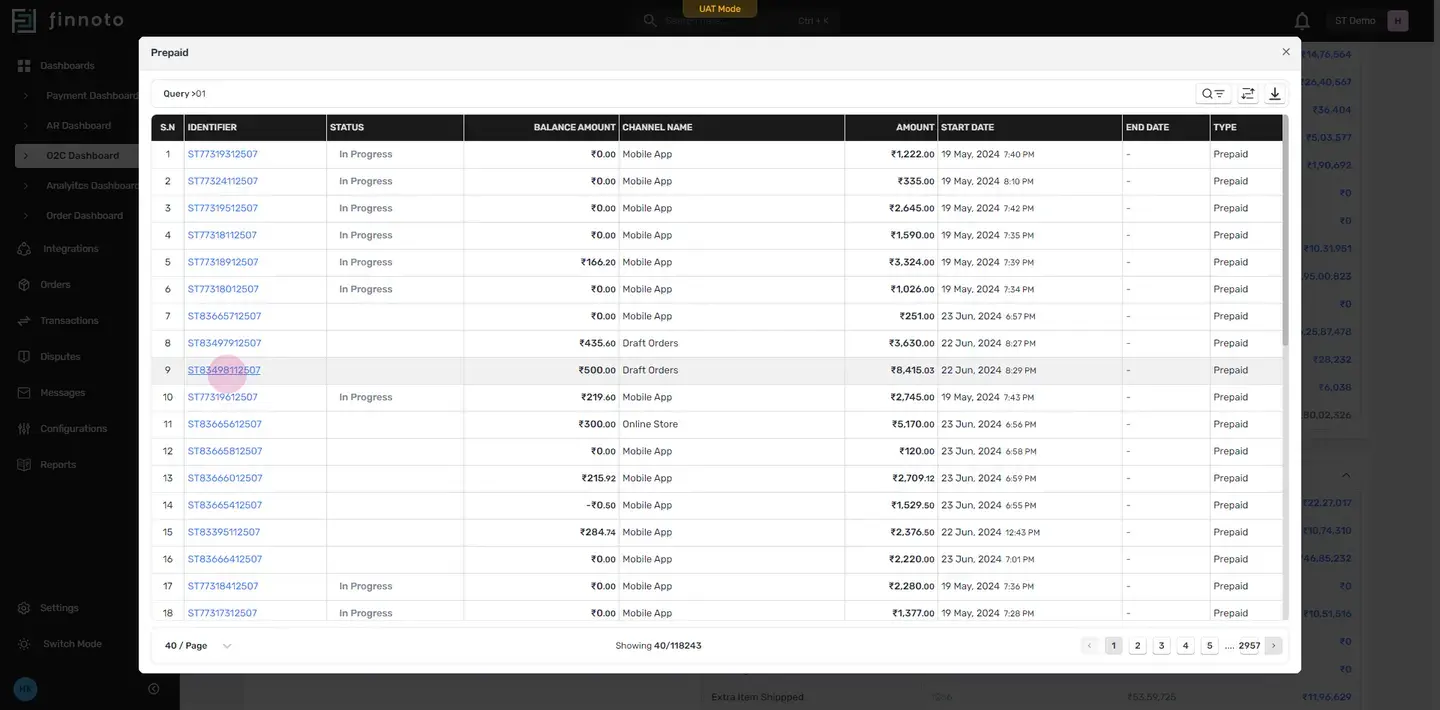Open identifier ST83498112507

[224, 371]
